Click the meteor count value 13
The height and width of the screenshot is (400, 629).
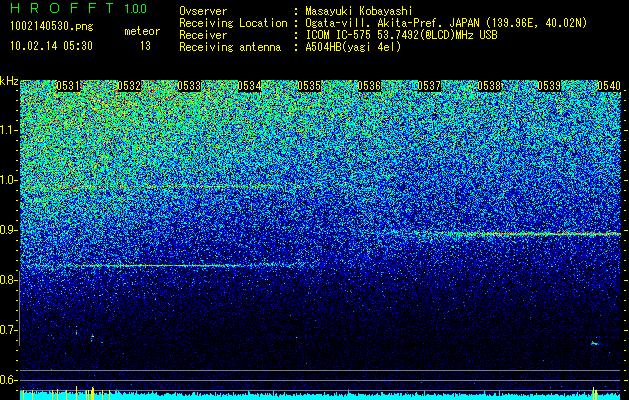click(x=145, y=46)
